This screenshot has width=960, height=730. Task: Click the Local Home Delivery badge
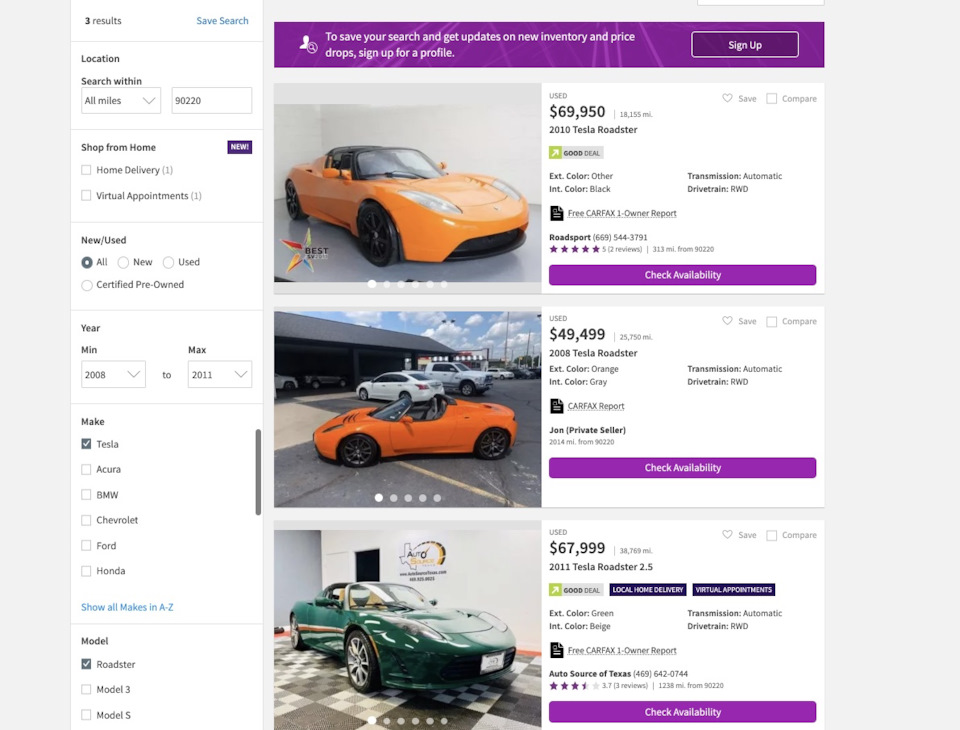coord(648,590)
